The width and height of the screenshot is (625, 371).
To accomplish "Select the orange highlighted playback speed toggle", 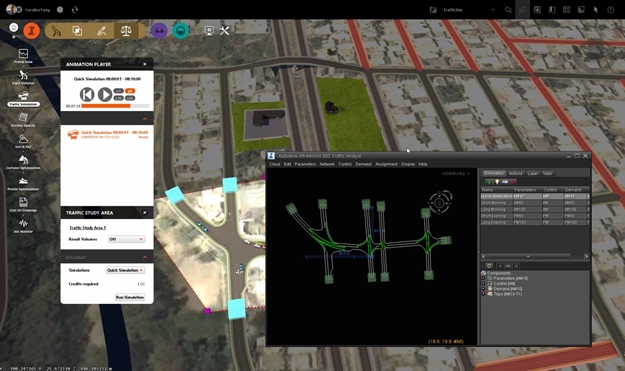I will click(130, 91).
